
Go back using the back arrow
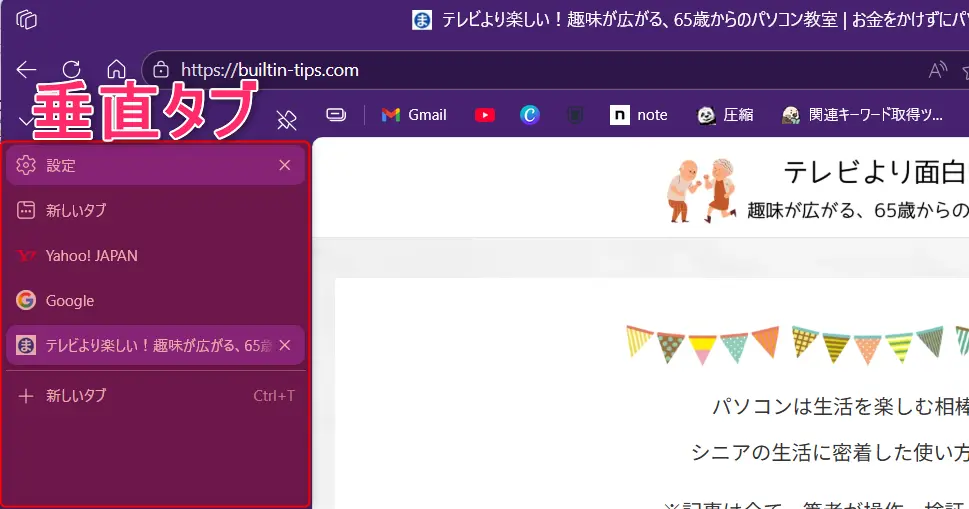click(27, 70)
